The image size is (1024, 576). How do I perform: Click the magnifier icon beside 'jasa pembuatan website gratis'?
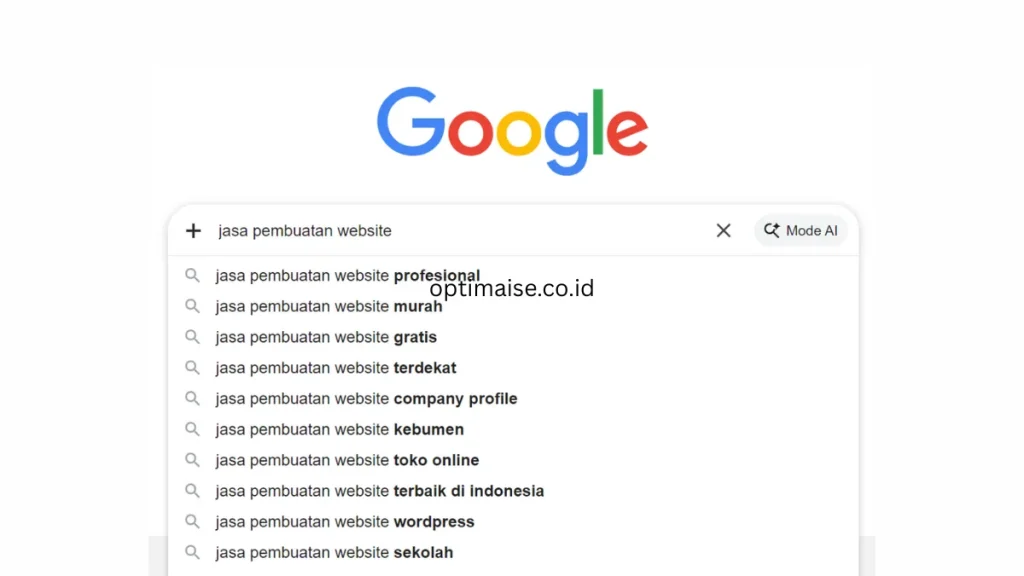pyautogui.click(x=193, y=337)
